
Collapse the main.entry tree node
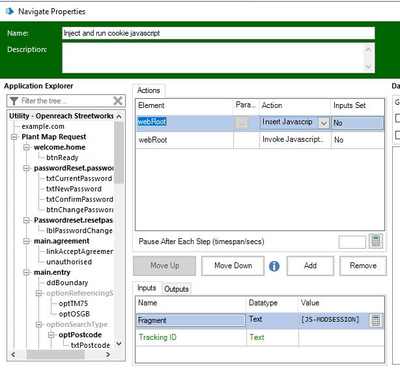click(26, 273)
